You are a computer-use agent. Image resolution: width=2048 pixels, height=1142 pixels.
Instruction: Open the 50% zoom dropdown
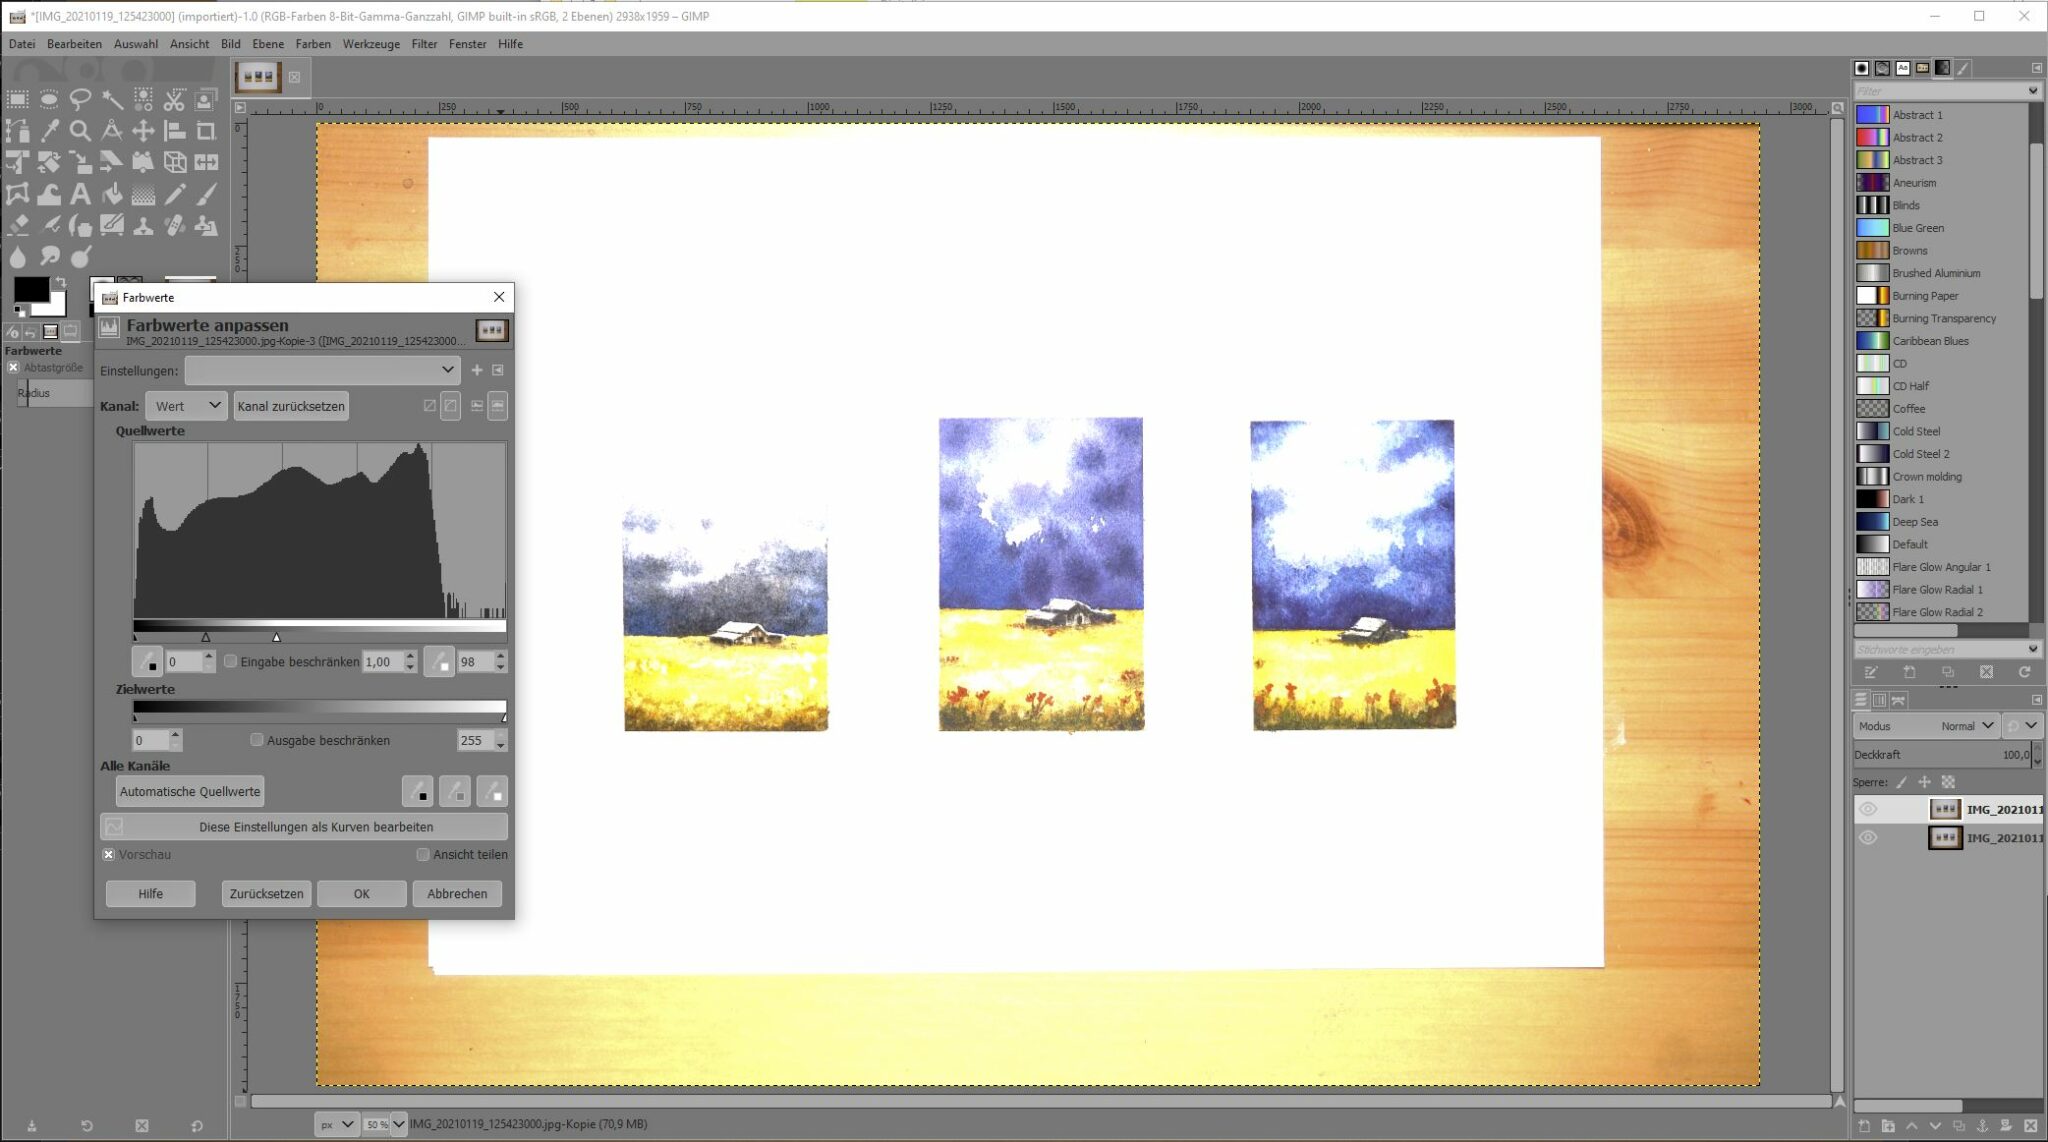398,1124
